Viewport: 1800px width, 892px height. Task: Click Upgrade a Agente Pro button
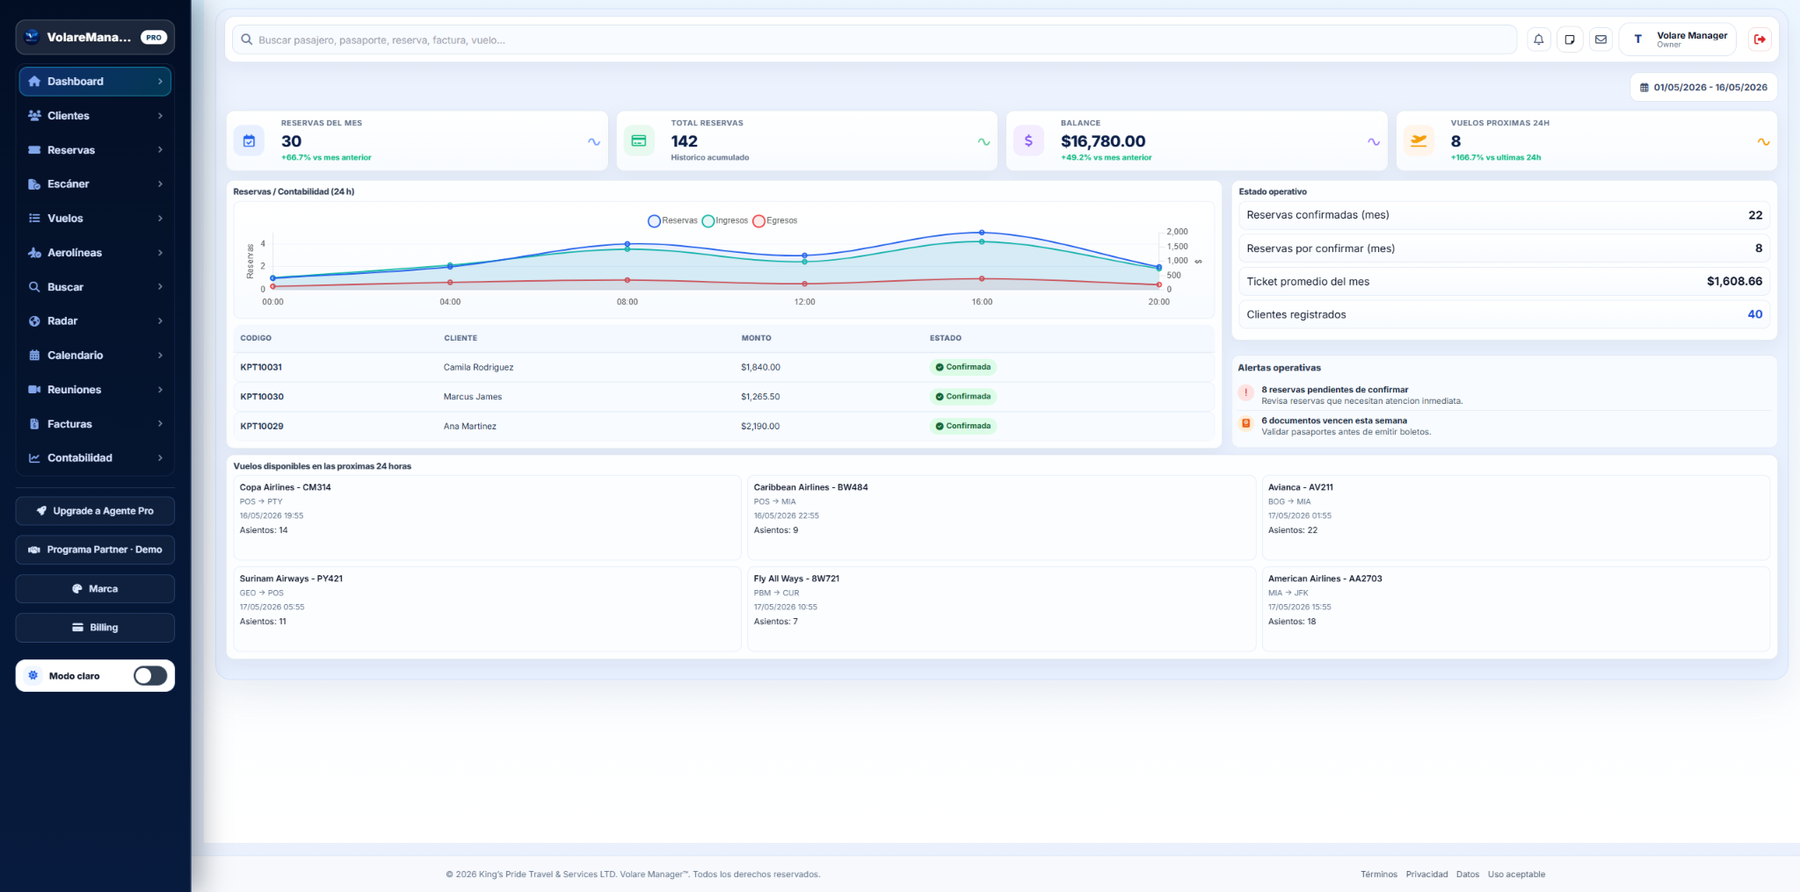click(95, 511)
